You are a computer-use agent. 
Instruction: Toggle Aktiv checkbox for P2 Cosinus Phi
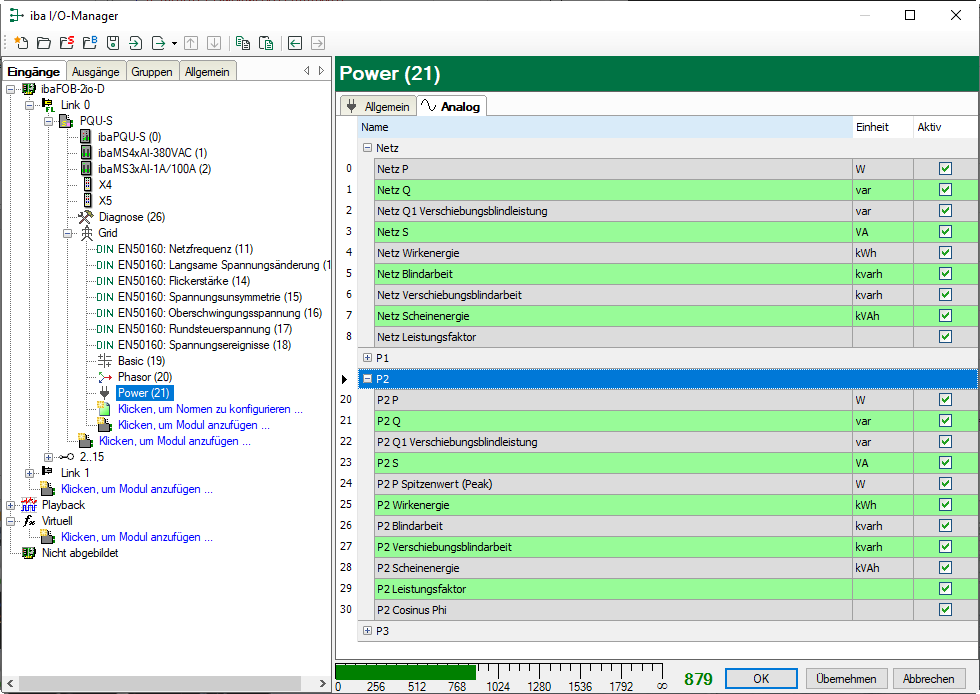click(x=945, y=610)
